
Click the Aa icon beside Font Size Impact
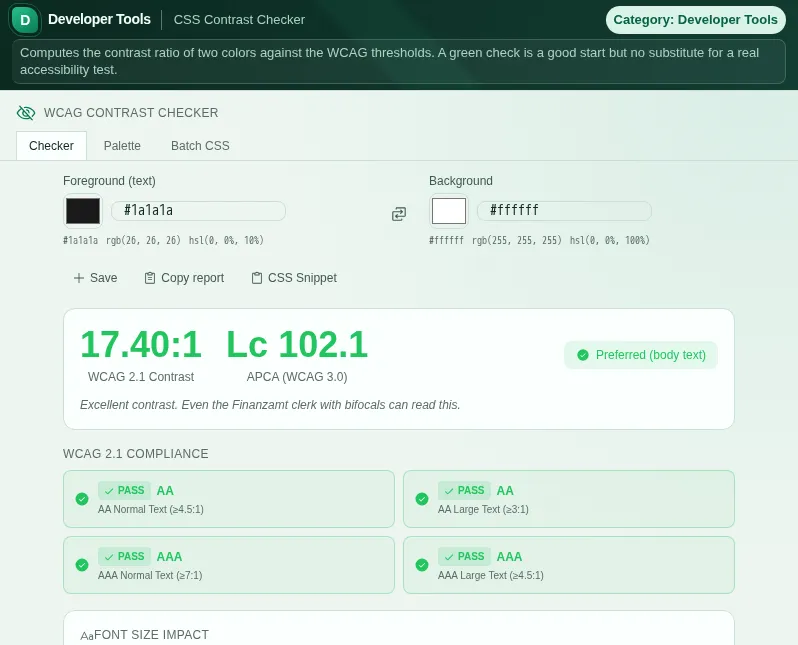click(87, 636)
